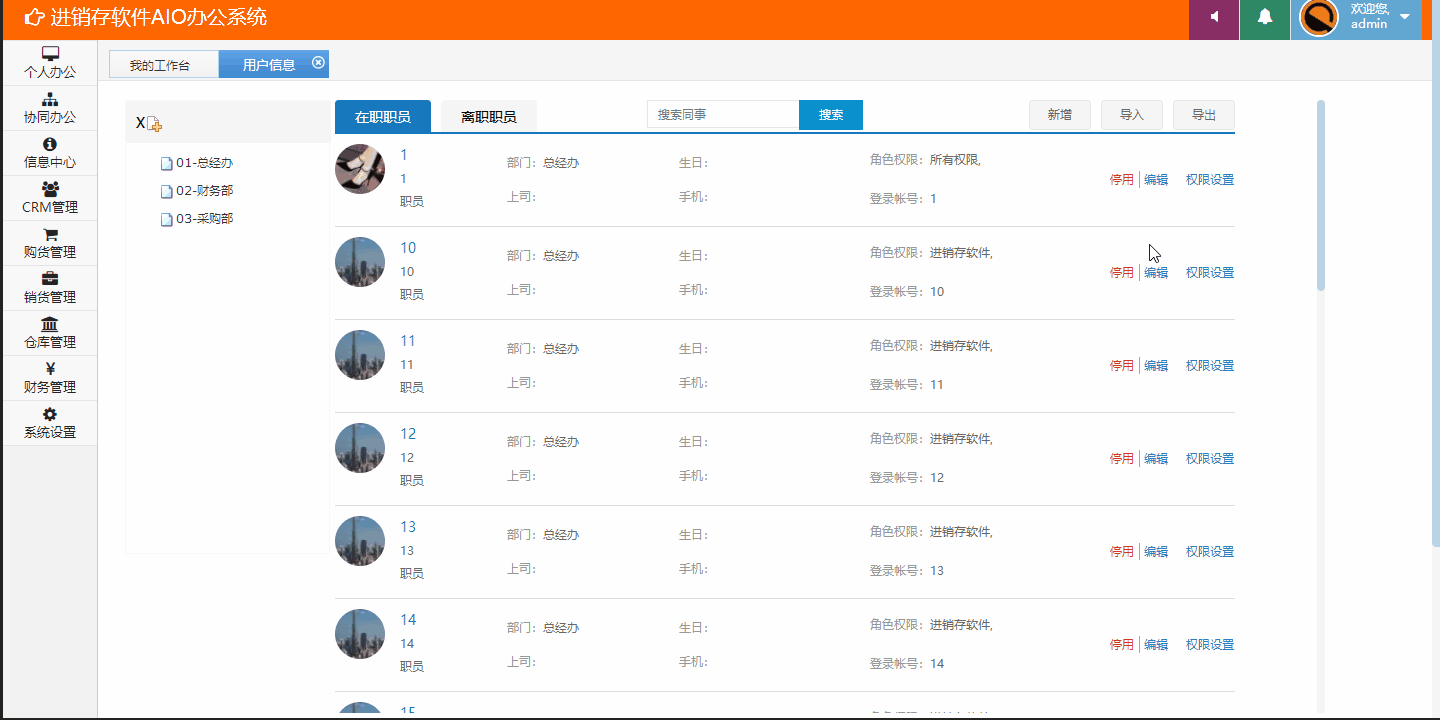Switch to the 离职职员 tab

[x=489, y=116]
